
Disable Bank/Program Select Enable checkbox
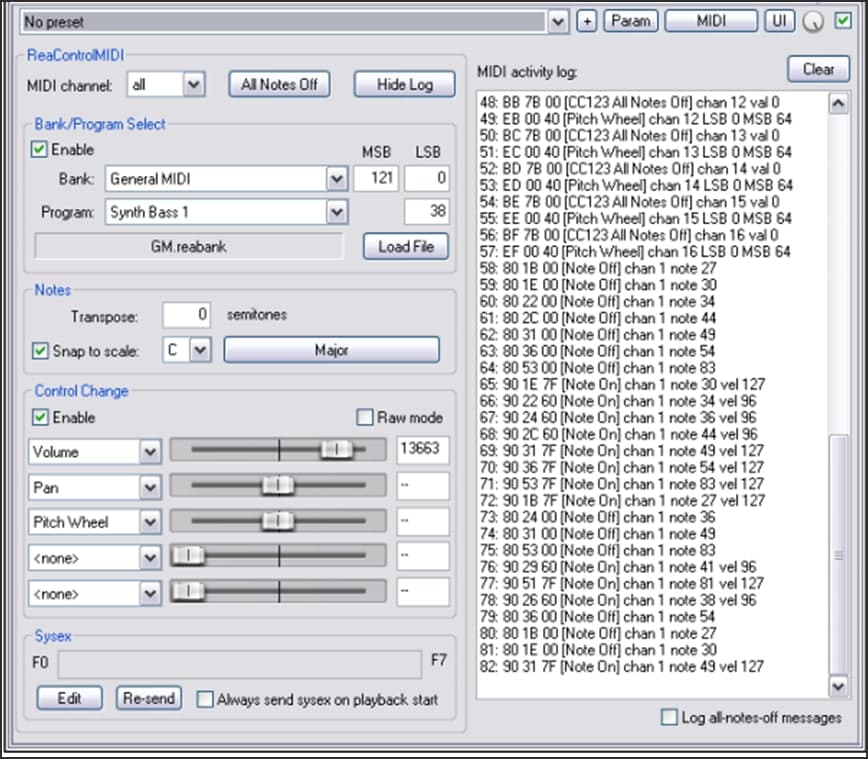click(x=40, y=150)
